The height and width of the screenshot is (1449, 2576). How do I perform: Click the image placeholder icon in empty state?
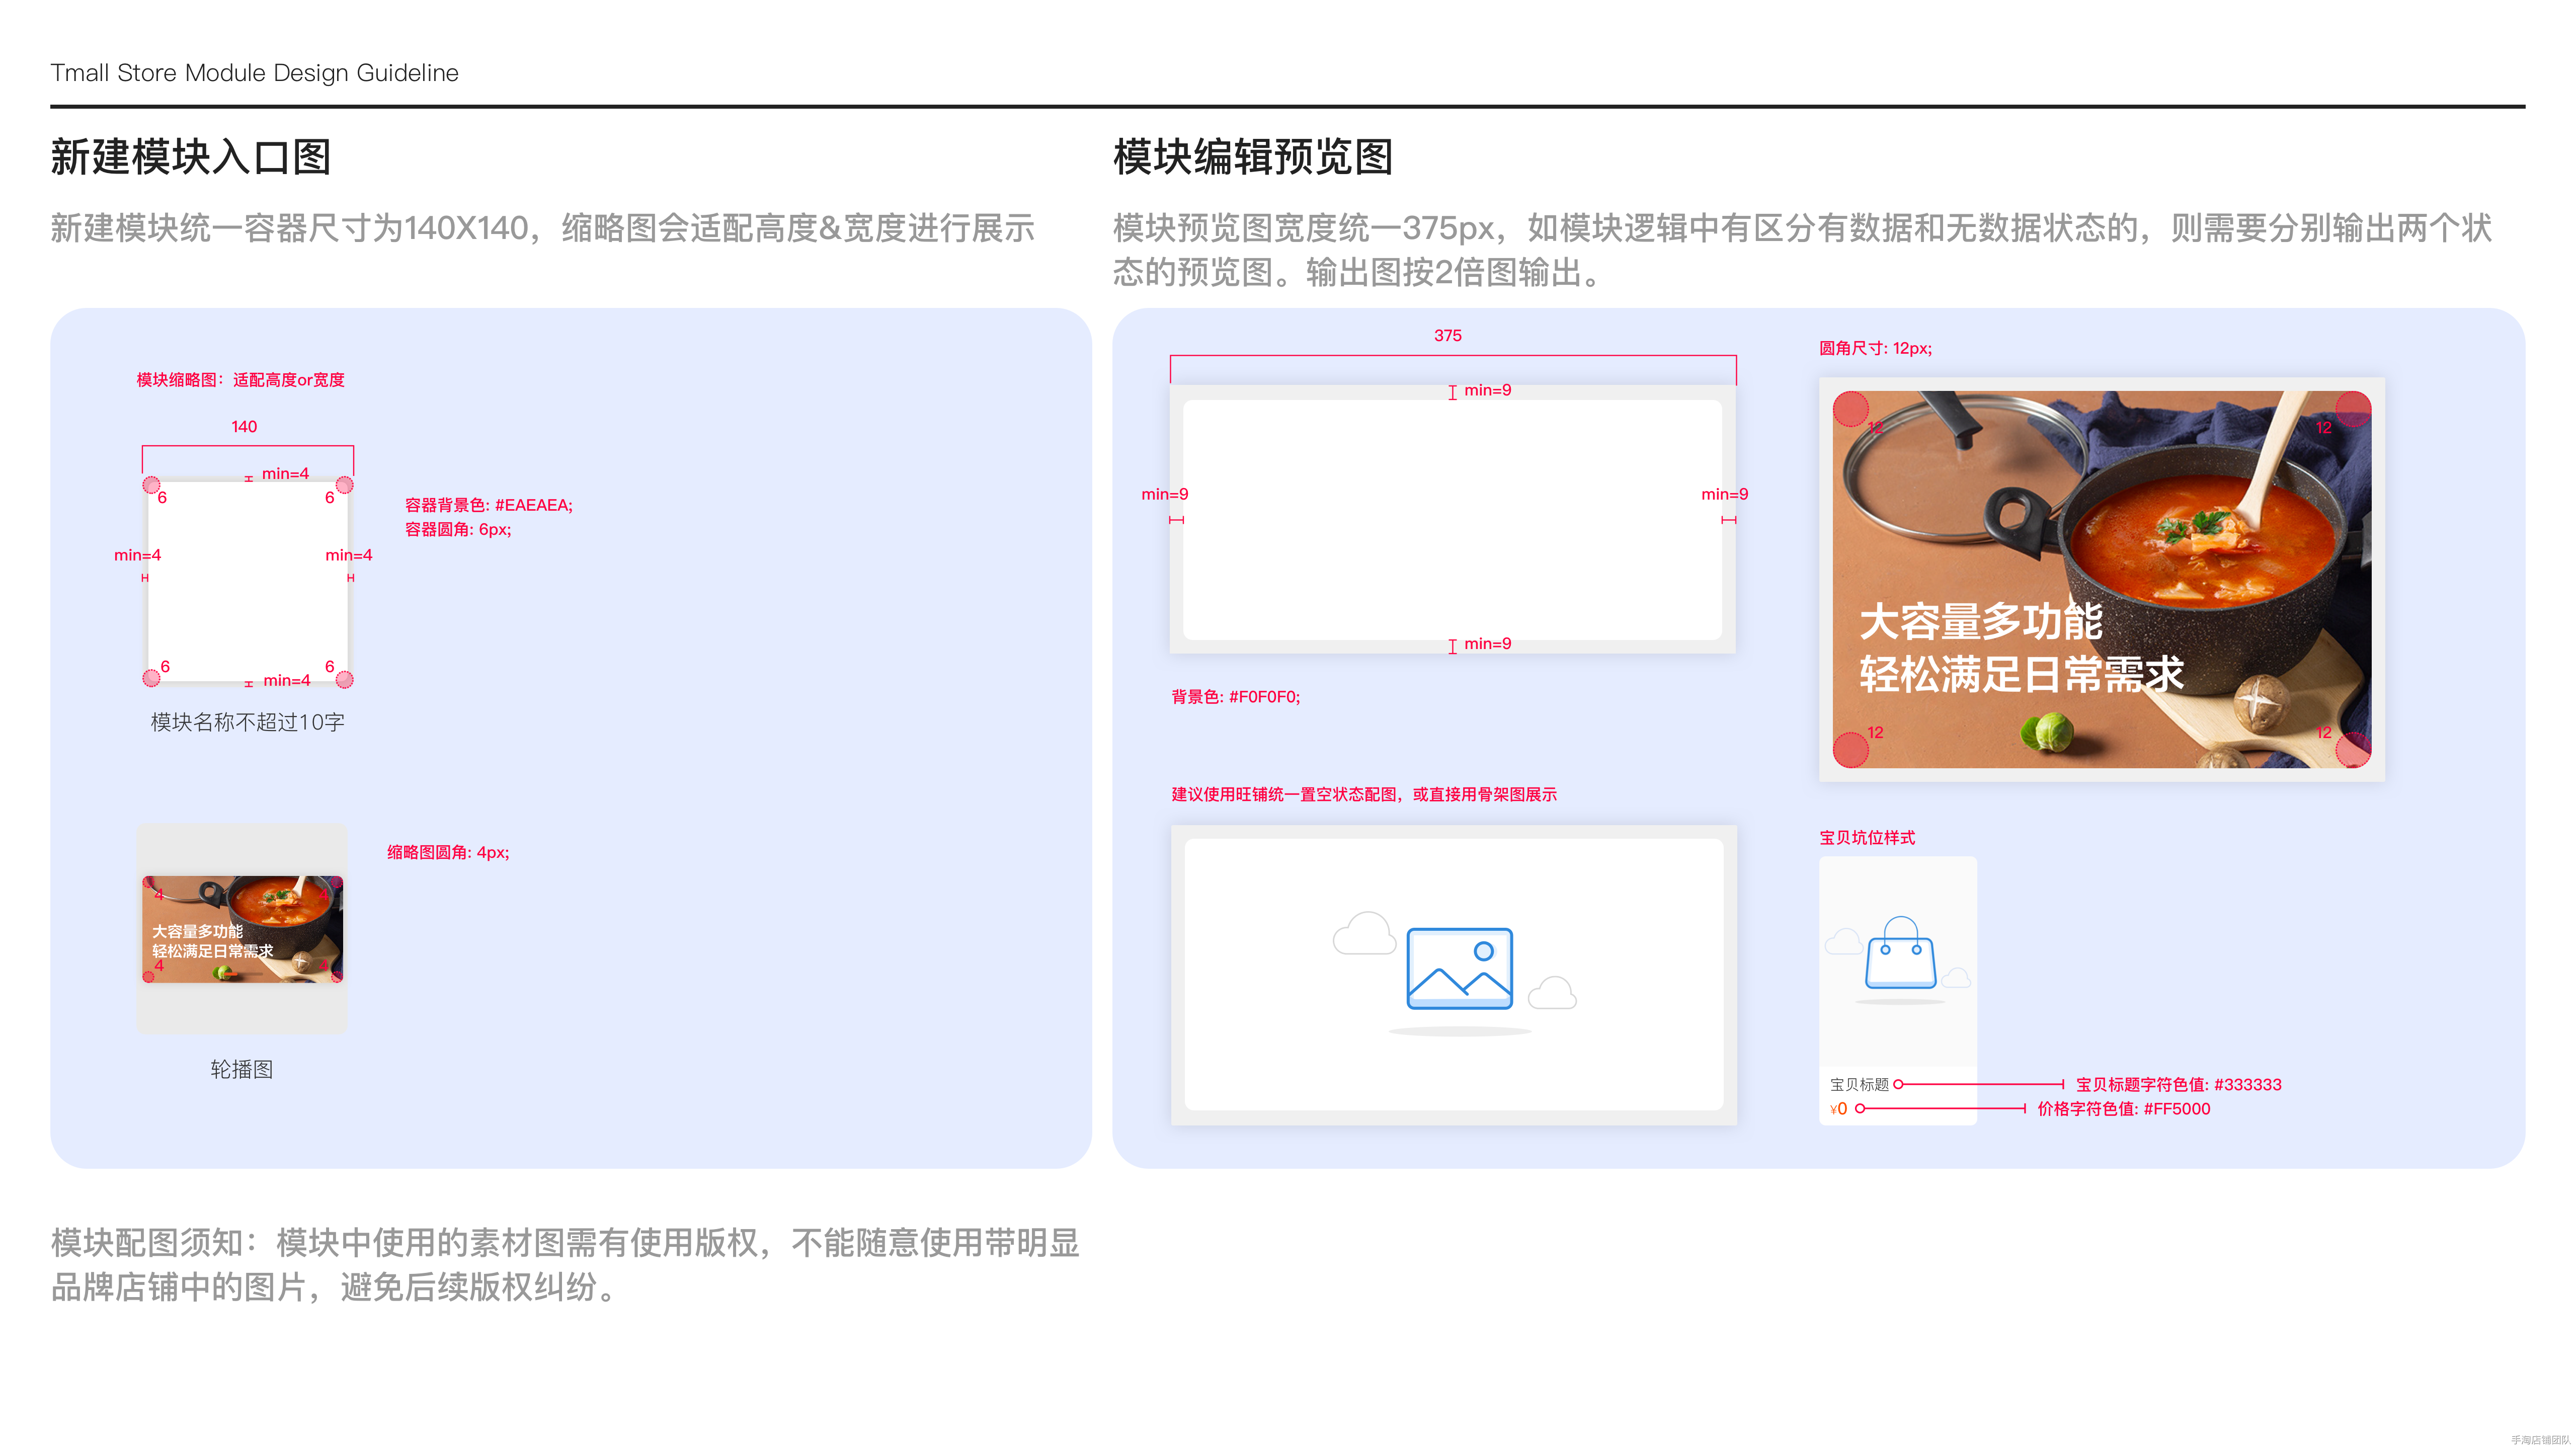[1459, 968]
